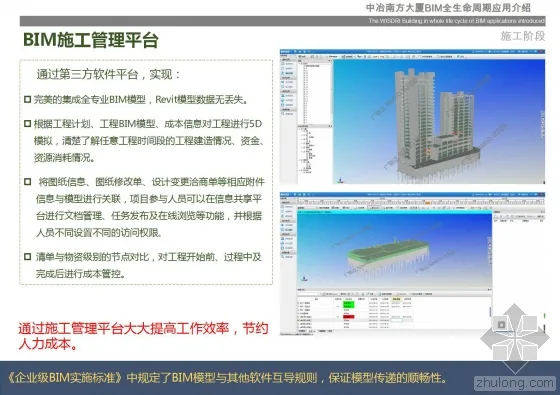The image size is (560, 395).
Task: Click the bullet text "完美的集成全专业BIM模型"
Action: click(90, 99)
